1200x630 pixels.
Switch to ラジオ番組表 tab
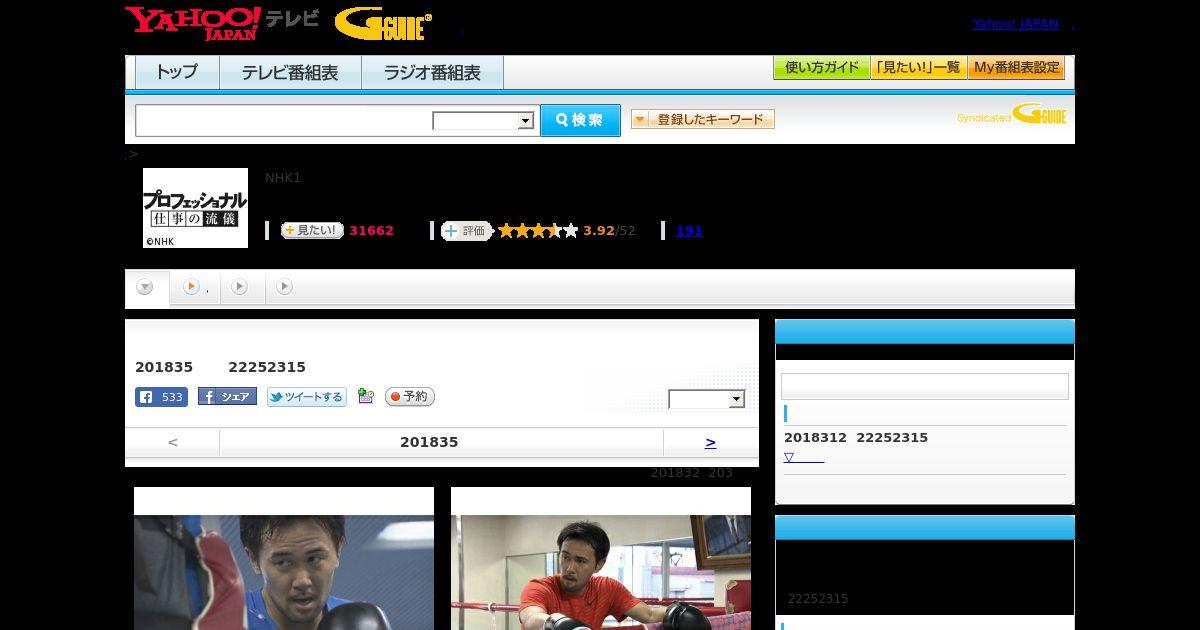pyautogui.click(x=432, y=72)
